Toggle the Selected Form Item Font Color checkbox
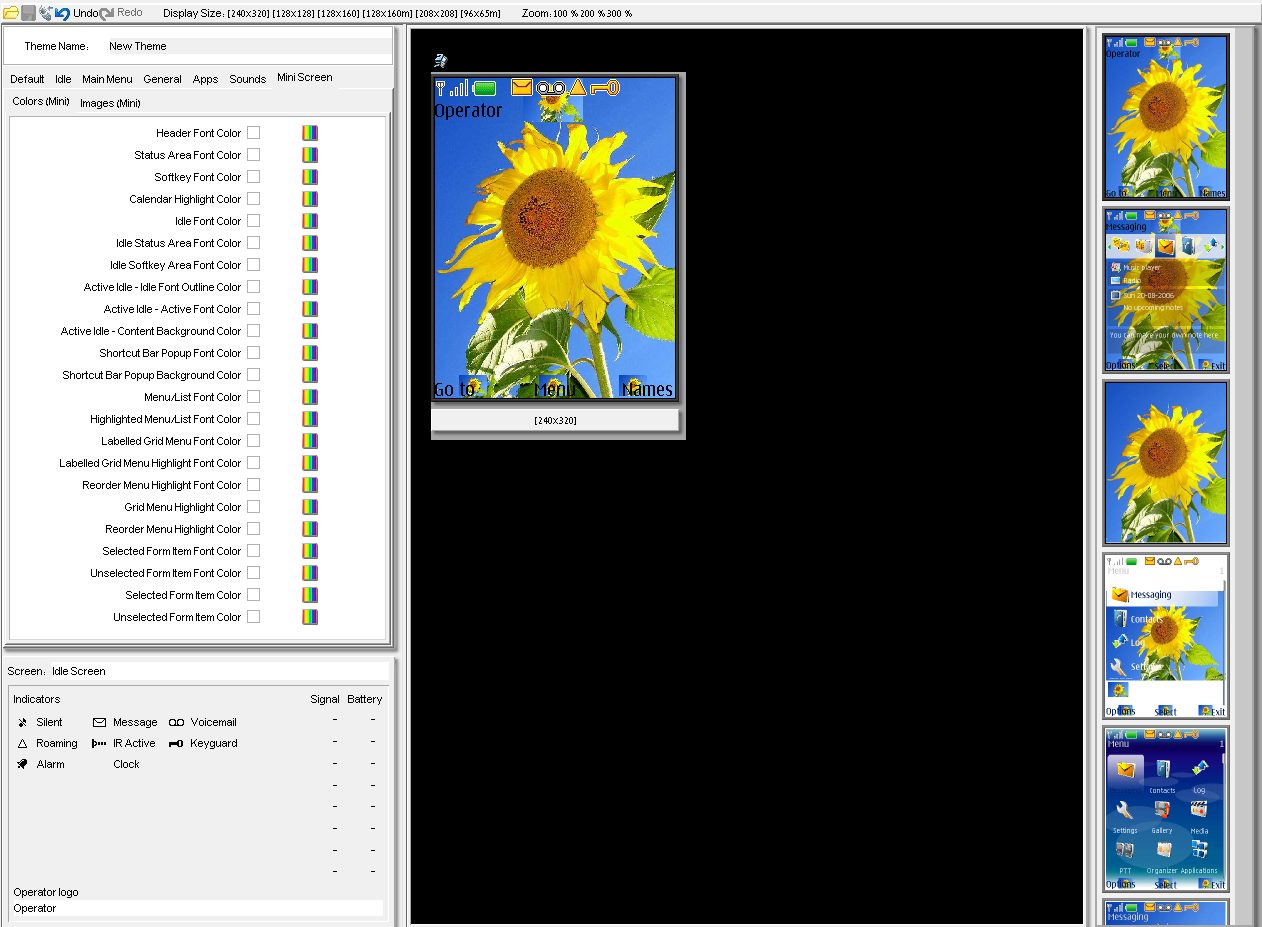 [x=254, y=551]
